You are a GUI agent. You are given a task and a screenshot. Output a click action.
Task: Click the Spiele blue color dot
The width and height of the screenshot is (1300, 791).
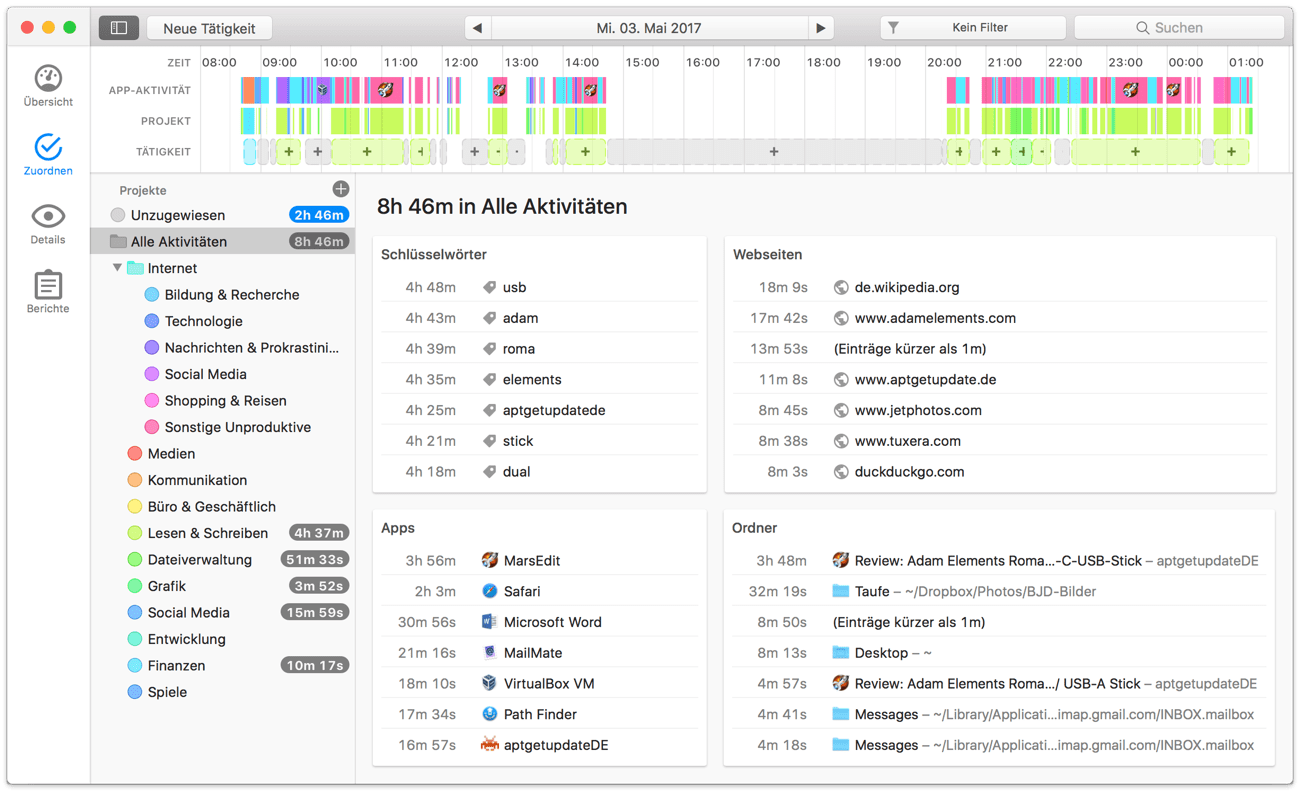[x=135, y=692]
